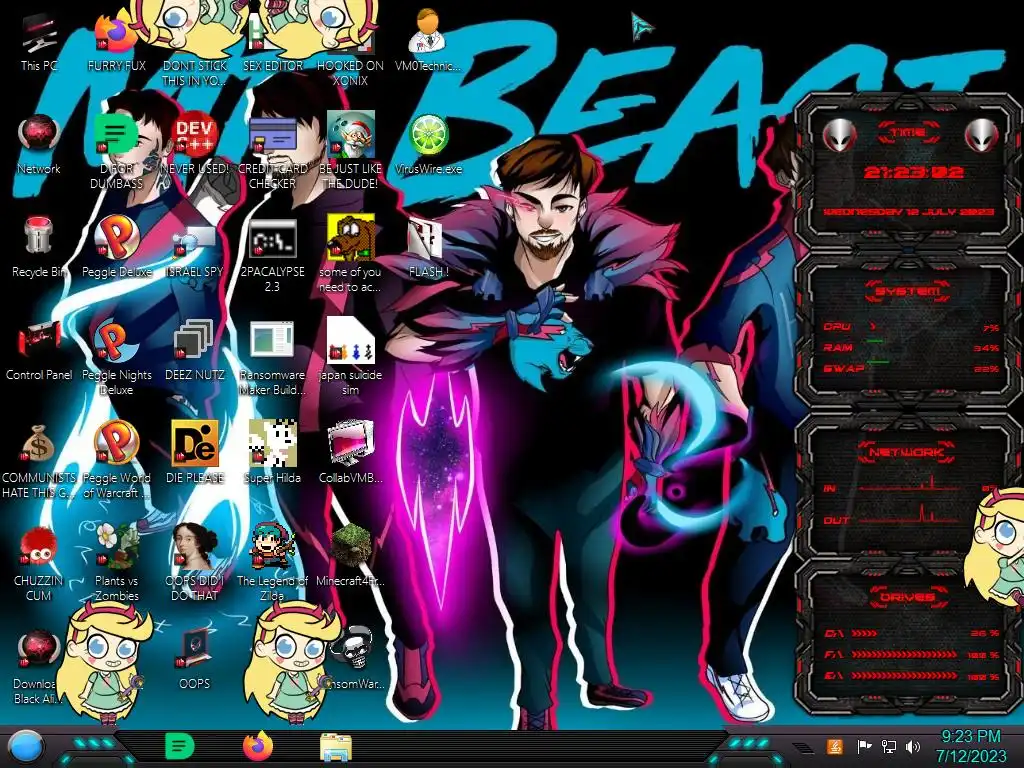Open the HOOKED ON XONIX shortcut

[350, 34]
